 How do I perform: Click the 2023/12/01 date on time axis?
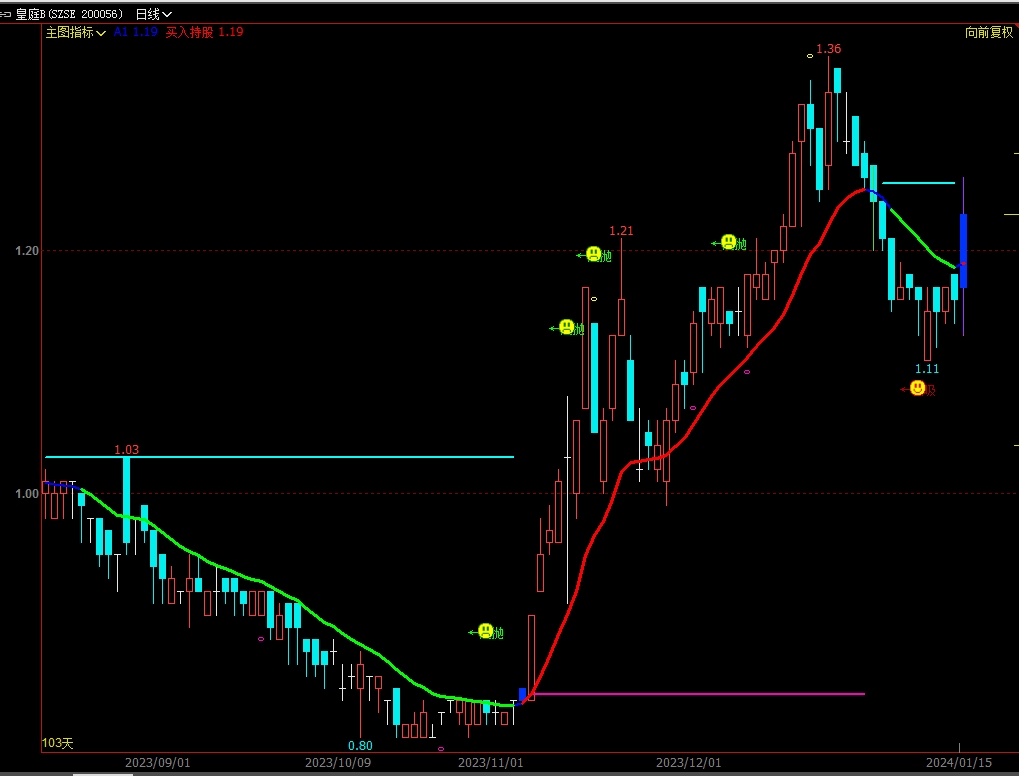[x=688, y=763]
